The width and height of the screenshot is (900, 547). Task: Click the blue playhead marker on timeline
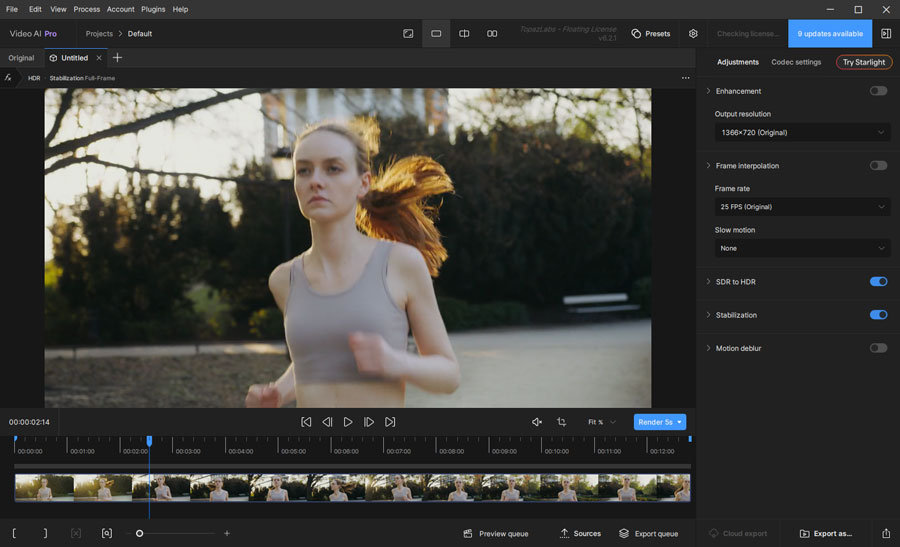click(x=149, y=440)
